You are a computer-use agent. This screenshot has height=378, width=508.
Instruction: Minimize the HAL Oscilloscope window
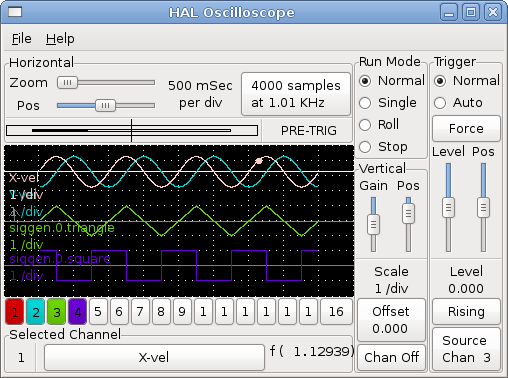(x=449, y=13)
